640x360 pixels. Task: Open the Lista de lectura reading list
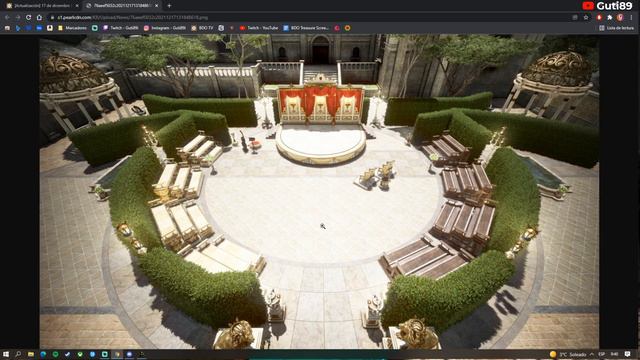[x=616, y=28]
